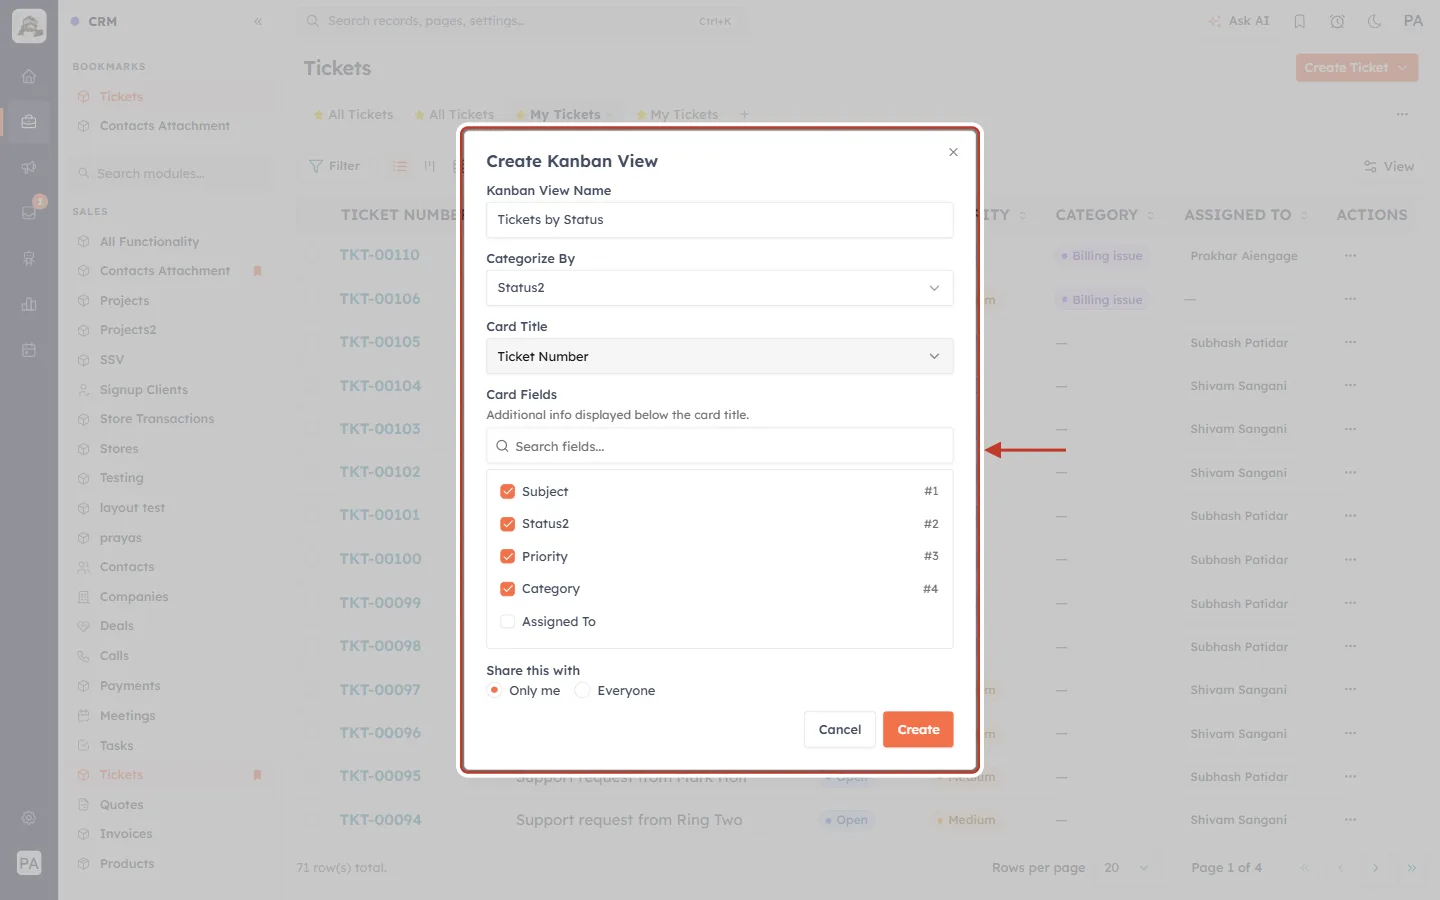
Task: Open the notifications inbox icon with badge
Action: 29,212
